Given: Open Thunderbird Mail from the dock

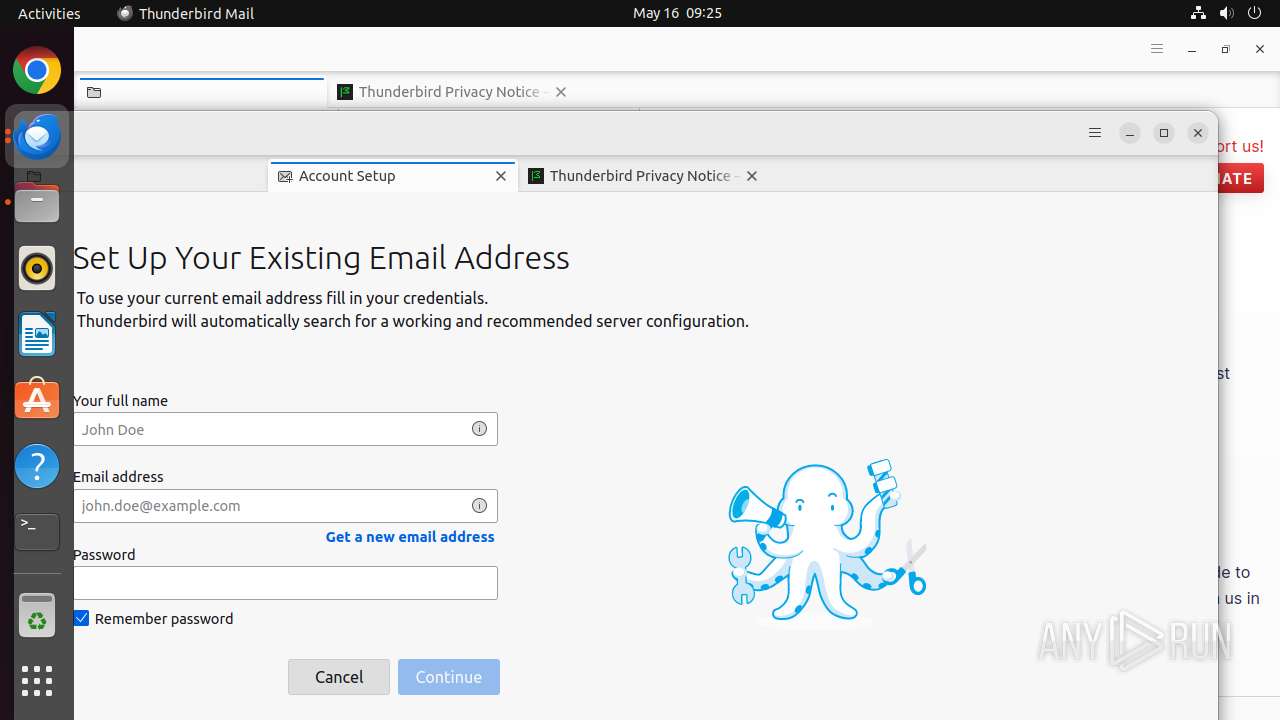Looking at the screenshot, I should (37, 136).
